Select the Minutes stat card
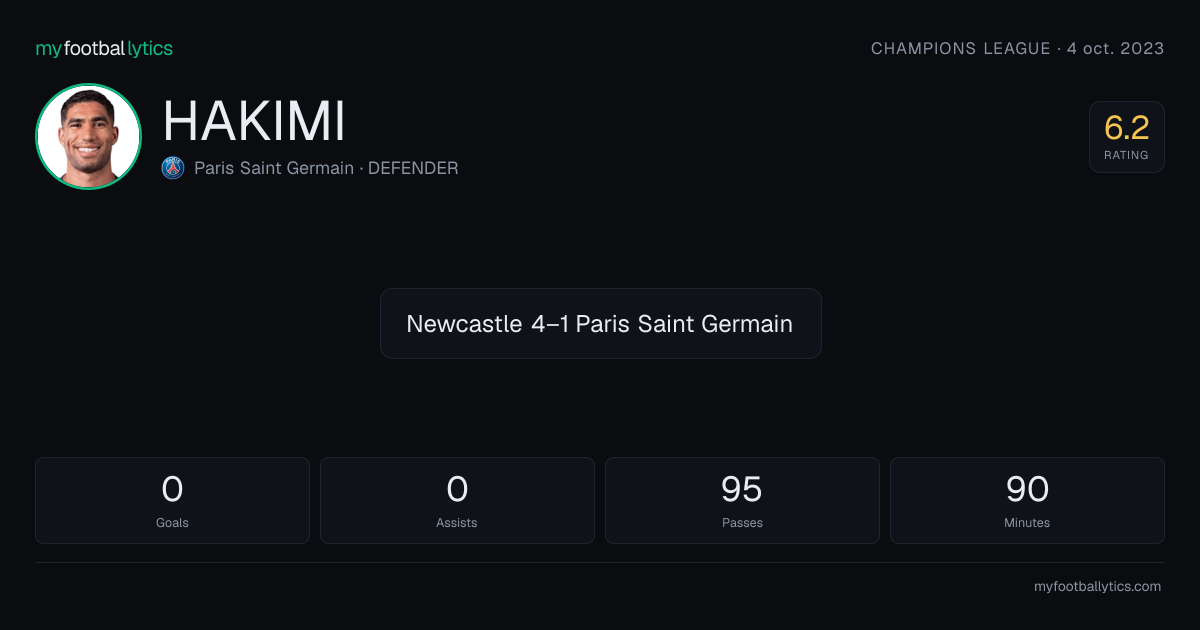The image size is (1200, 630). [1027, 500]
